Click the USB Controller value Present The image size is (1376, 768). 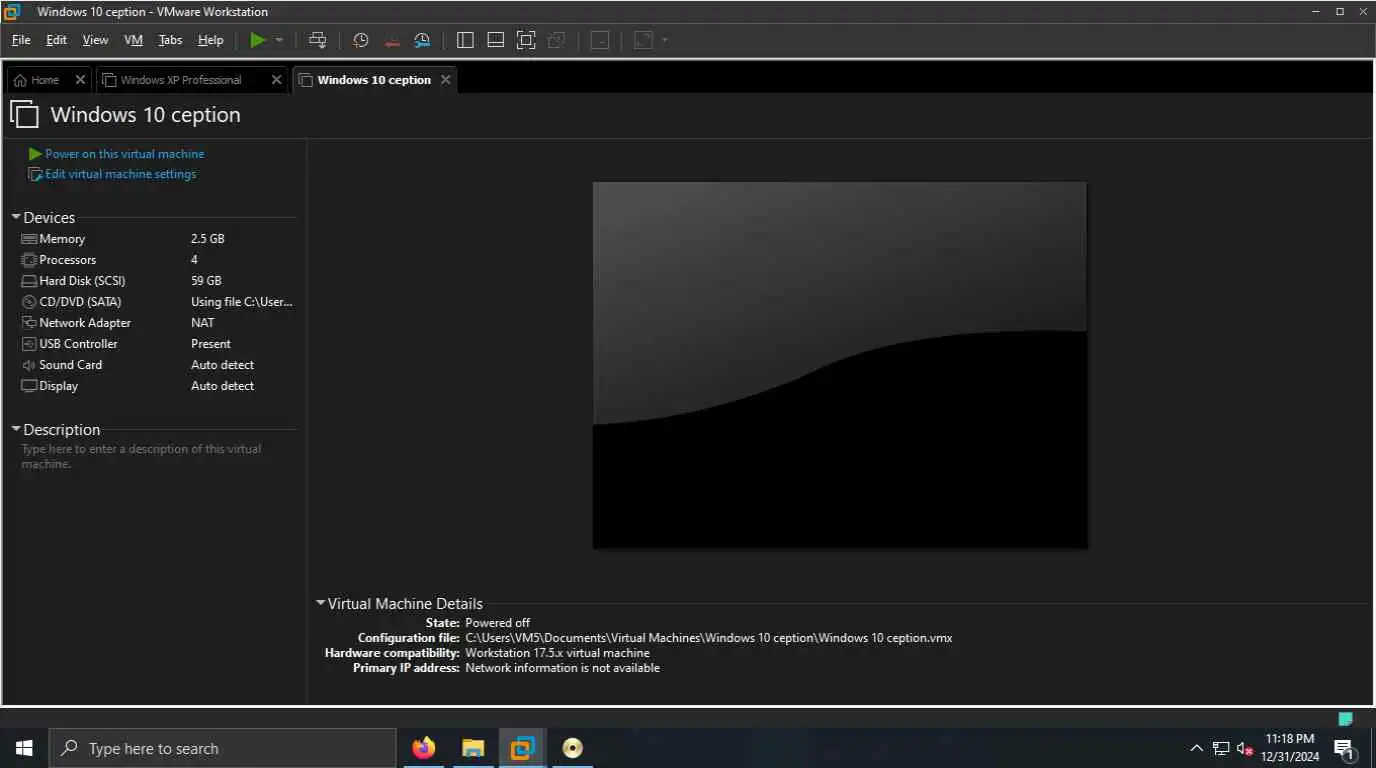point(211,344)
